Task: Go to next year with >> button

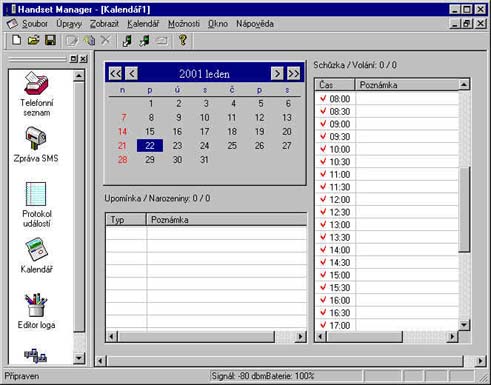Action: [x=293, y=73]
